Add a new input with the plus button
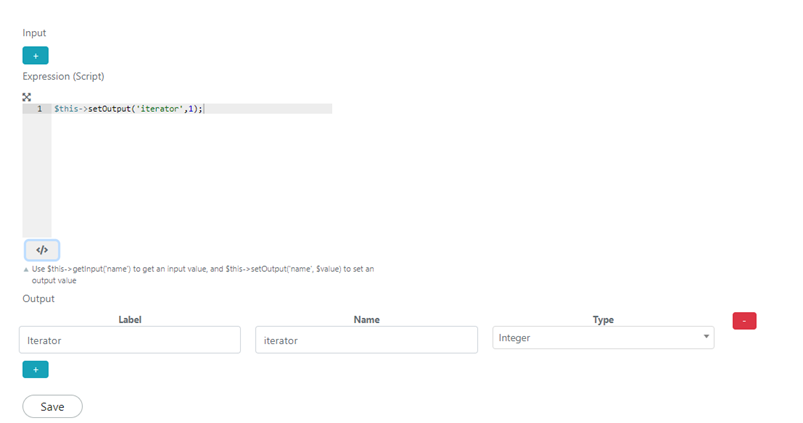The height and width of the screenshot is (423, 803). point(35,55)
